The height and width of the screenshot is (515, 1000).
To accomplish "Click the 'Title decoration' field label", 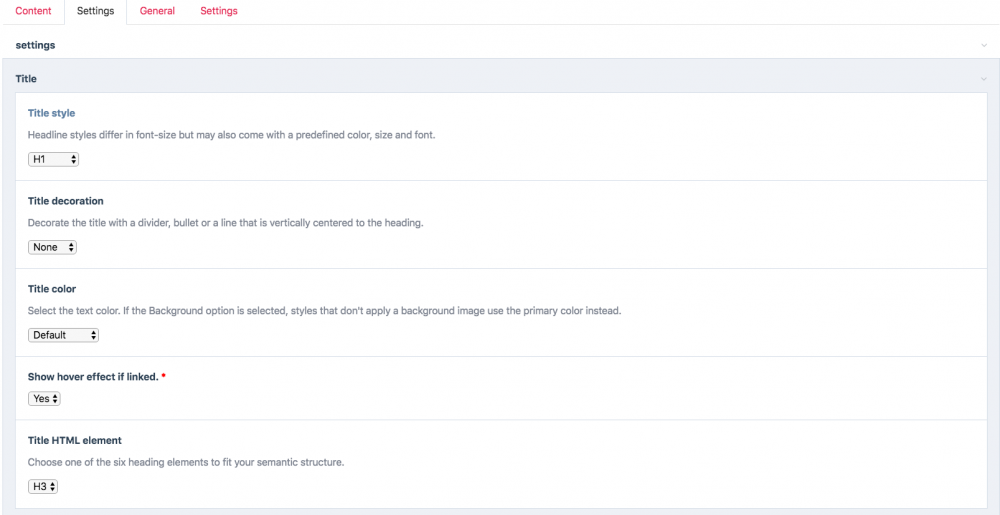I will (x=65, y=201).
